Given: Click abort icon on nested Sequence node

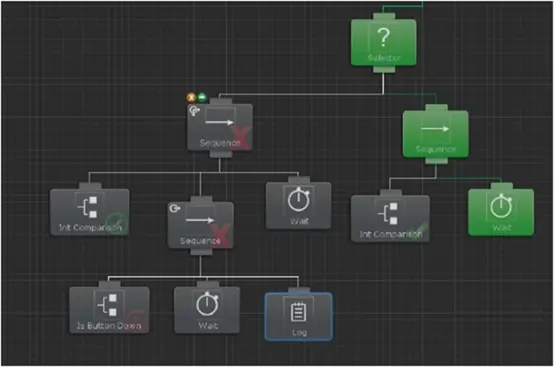Looking at the screenshot, I should (x=175, y=208).
